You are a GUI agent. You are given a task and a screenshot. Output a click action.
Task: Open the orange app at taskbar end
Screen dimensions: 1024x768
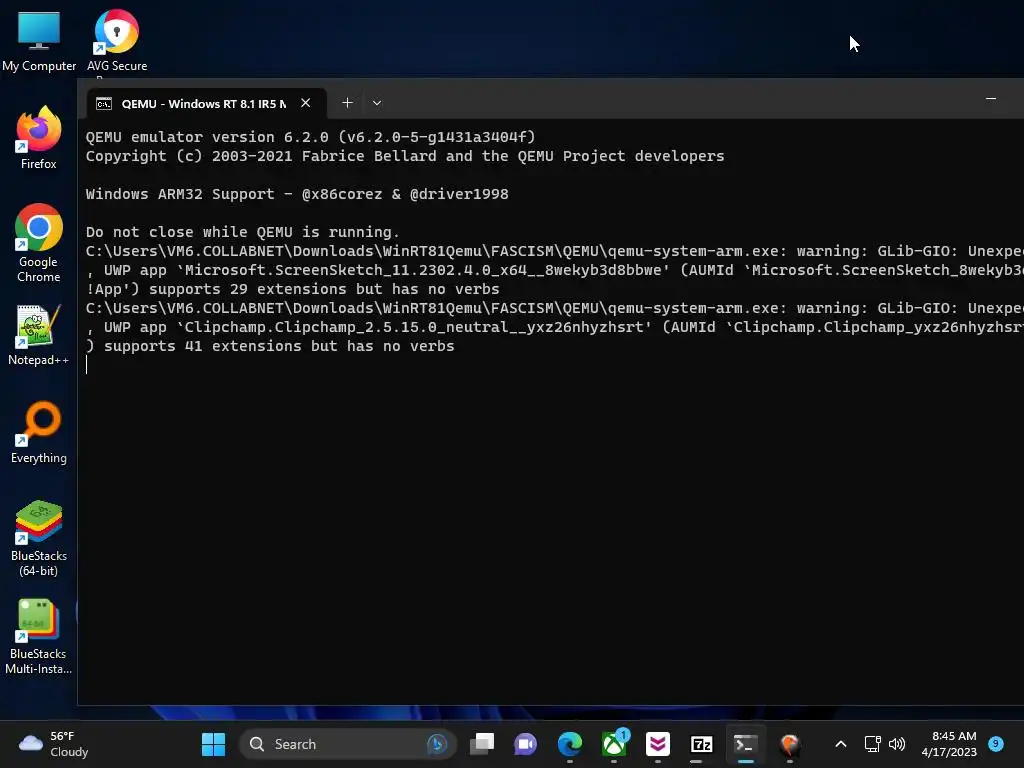click(790, 744)
